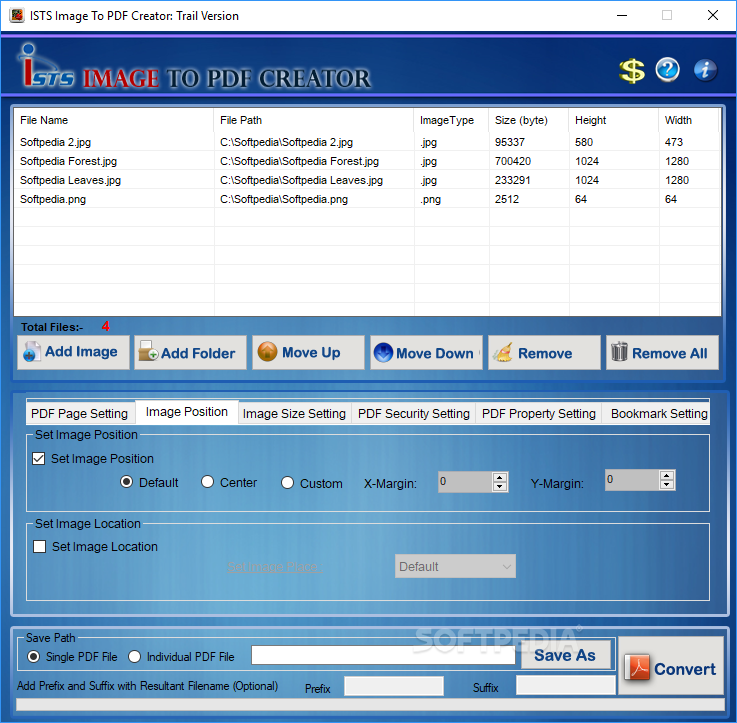Click the app icon in title bar
Viewport: 737px width, 723px height.
[16, 16]
